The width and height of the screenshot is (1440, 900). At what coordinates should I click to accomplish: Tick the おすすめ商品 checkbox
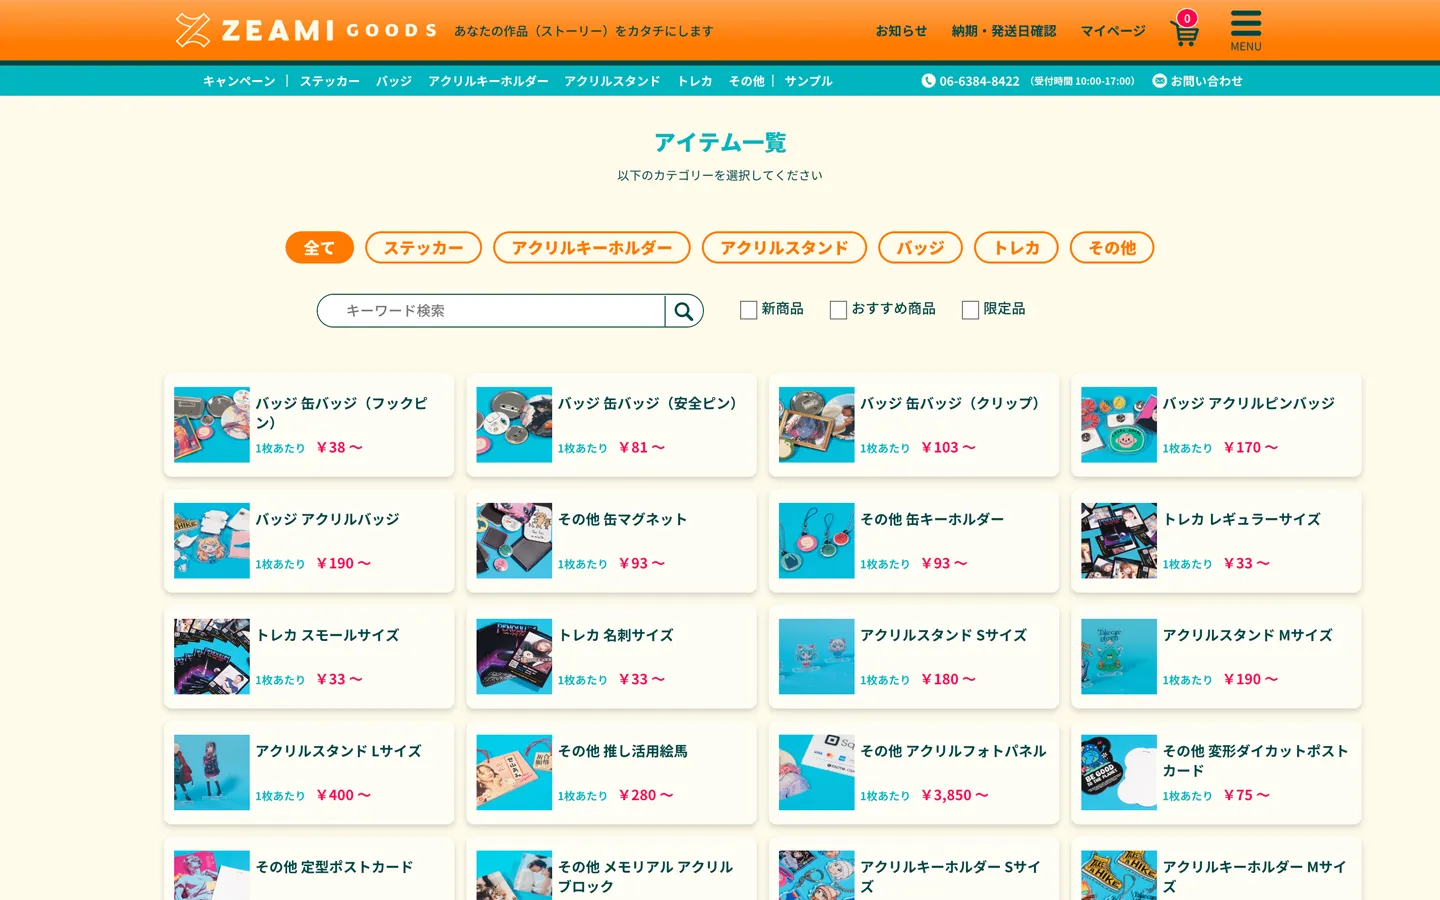(x=838, y=310)
